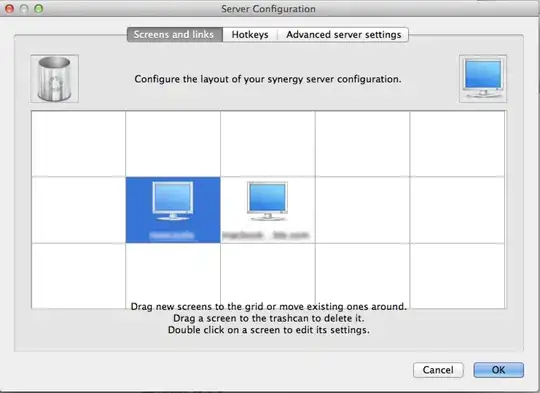Viewport: 540px width, 393px height.
Task: Close the Server Configuration window
Action: 9,9
